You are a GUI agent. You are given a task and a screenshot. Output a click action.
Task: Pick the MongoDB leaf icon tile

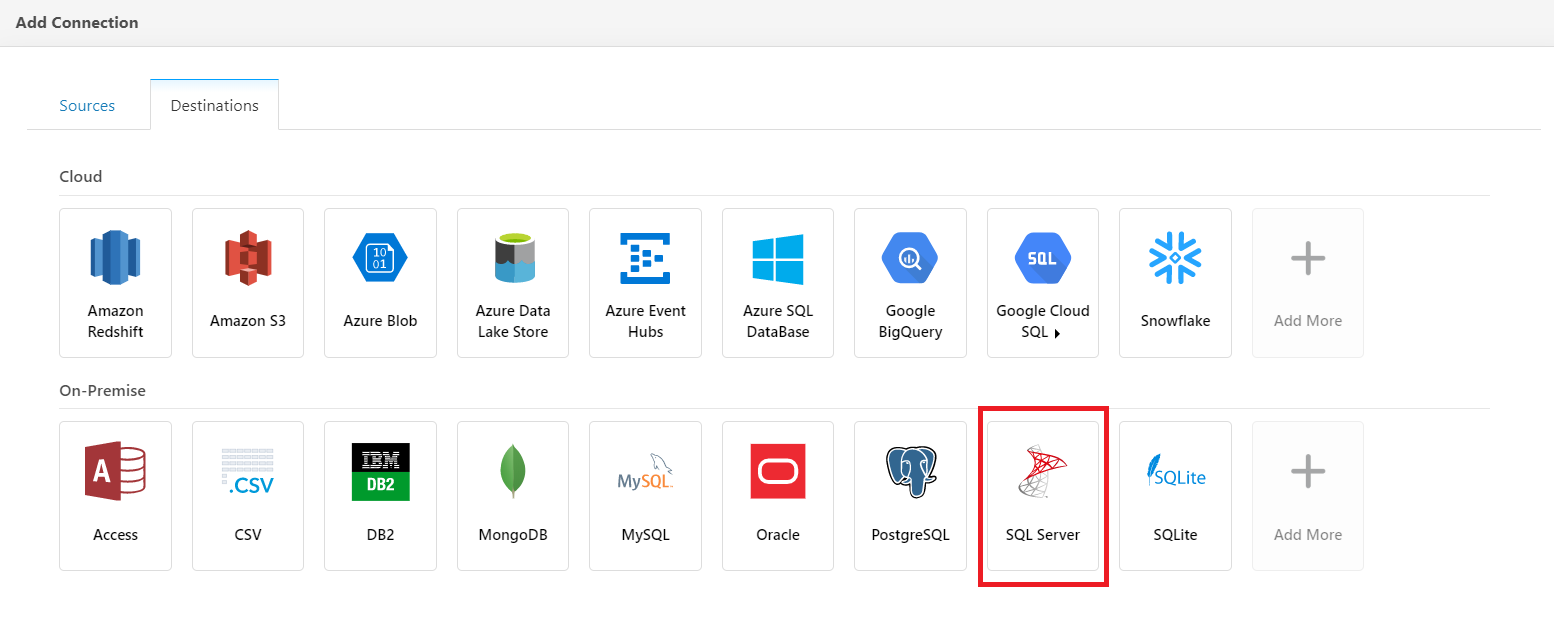(x=513, y=471)
